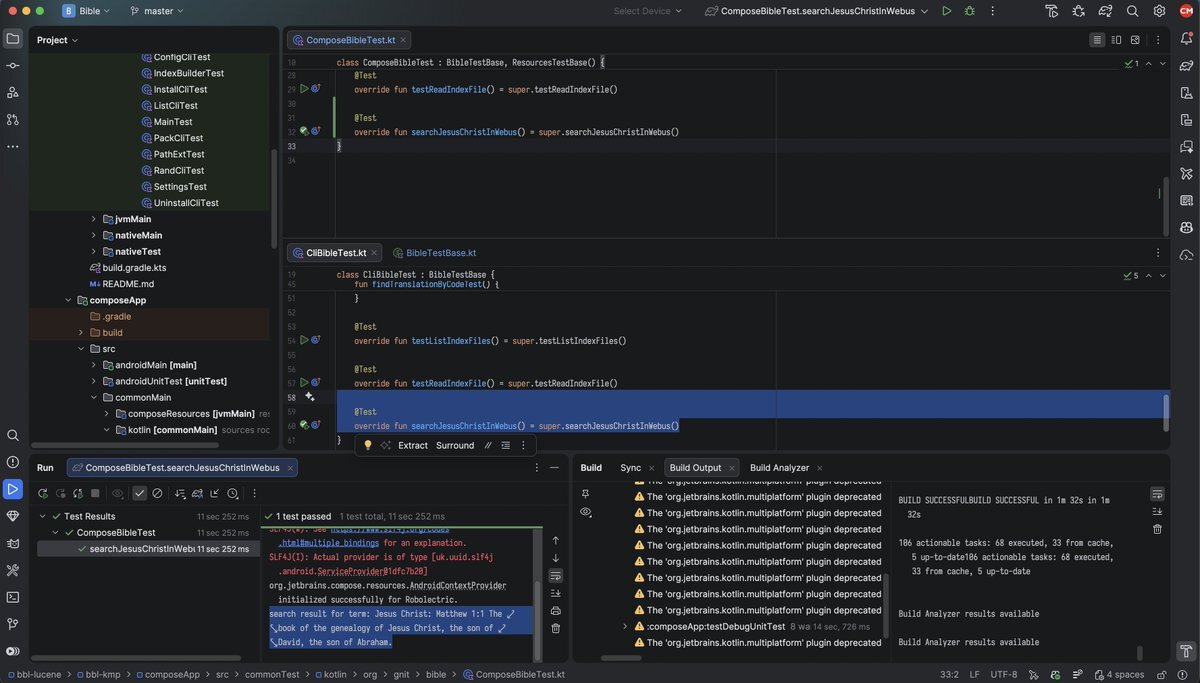Toggle Show Passed tests checkmark filter
This screenshot has height=683, width=1200.
[x=140, y=493]
